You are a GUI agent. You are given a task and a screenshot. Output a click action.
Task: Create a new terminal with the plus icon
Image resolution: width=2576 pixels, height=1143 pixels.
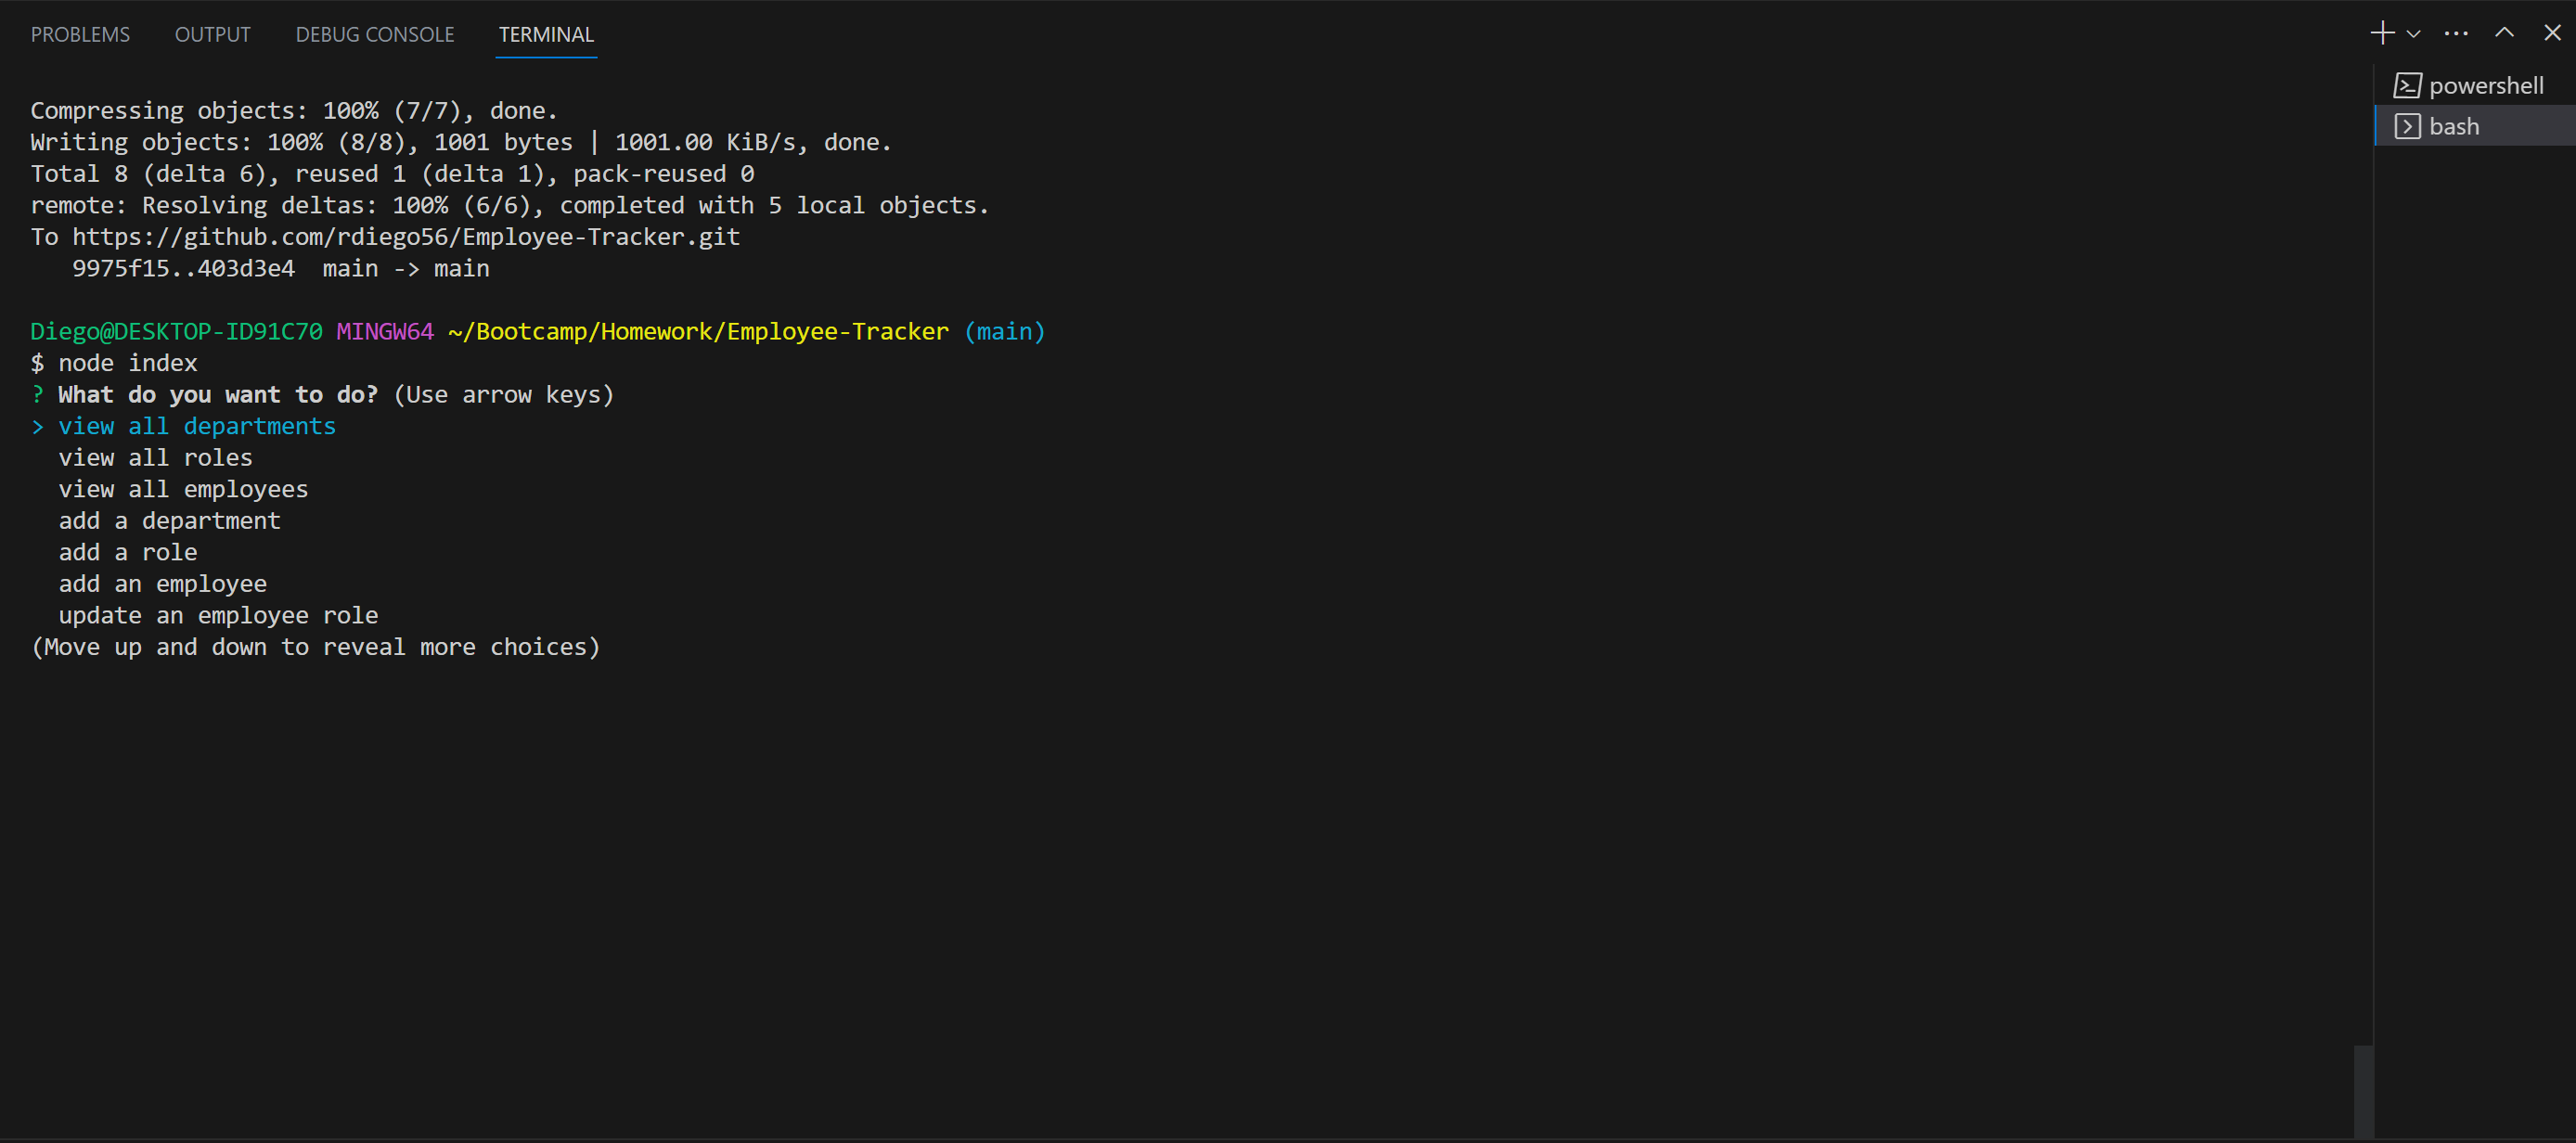pos(2381,32)
